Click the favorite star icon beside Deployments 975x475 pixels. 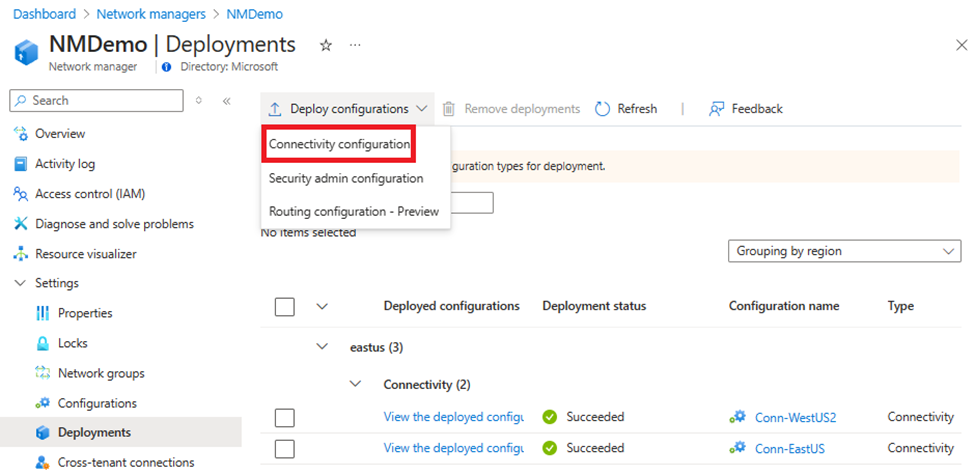(325, 45)
